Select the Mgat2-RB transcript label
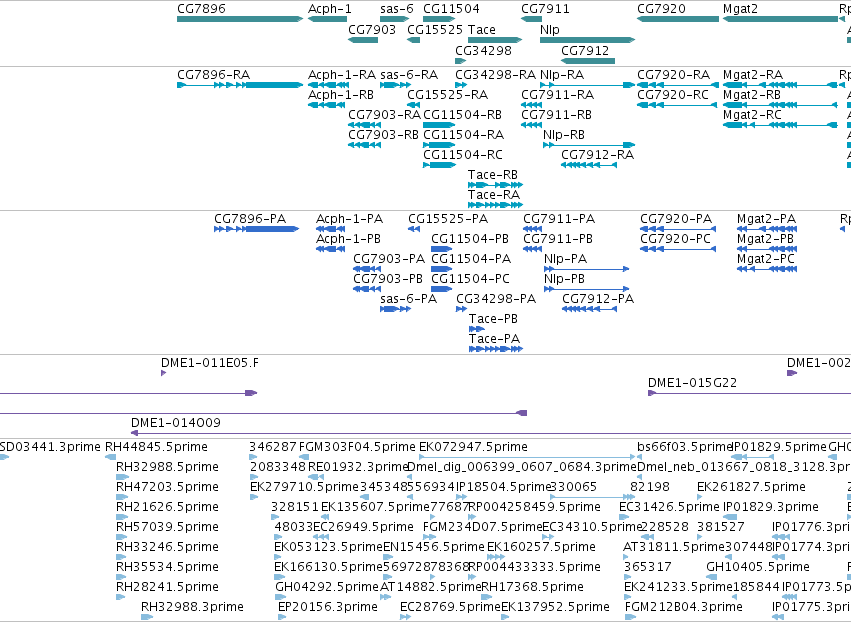The image size is (851, 622). (752, 94)
